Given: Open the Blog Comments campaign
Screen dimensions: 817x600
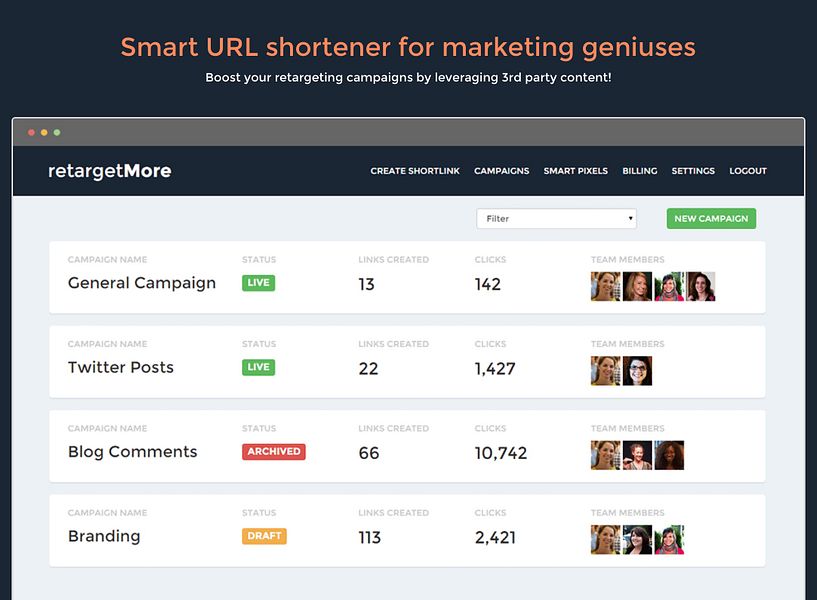Looking at the screenshot, I should click(x=132, y=452).
